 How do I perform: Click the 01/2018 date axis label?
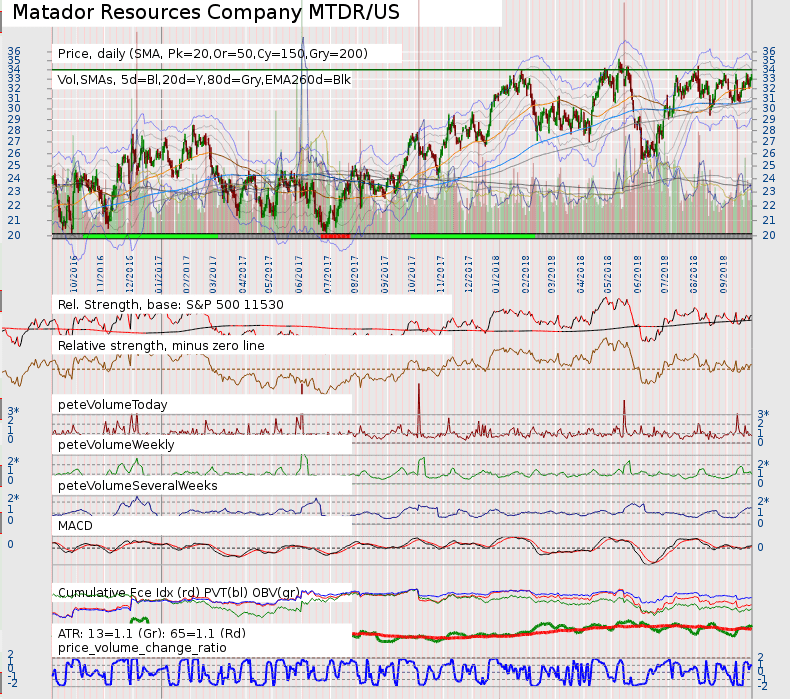click(x=496, y=274)
